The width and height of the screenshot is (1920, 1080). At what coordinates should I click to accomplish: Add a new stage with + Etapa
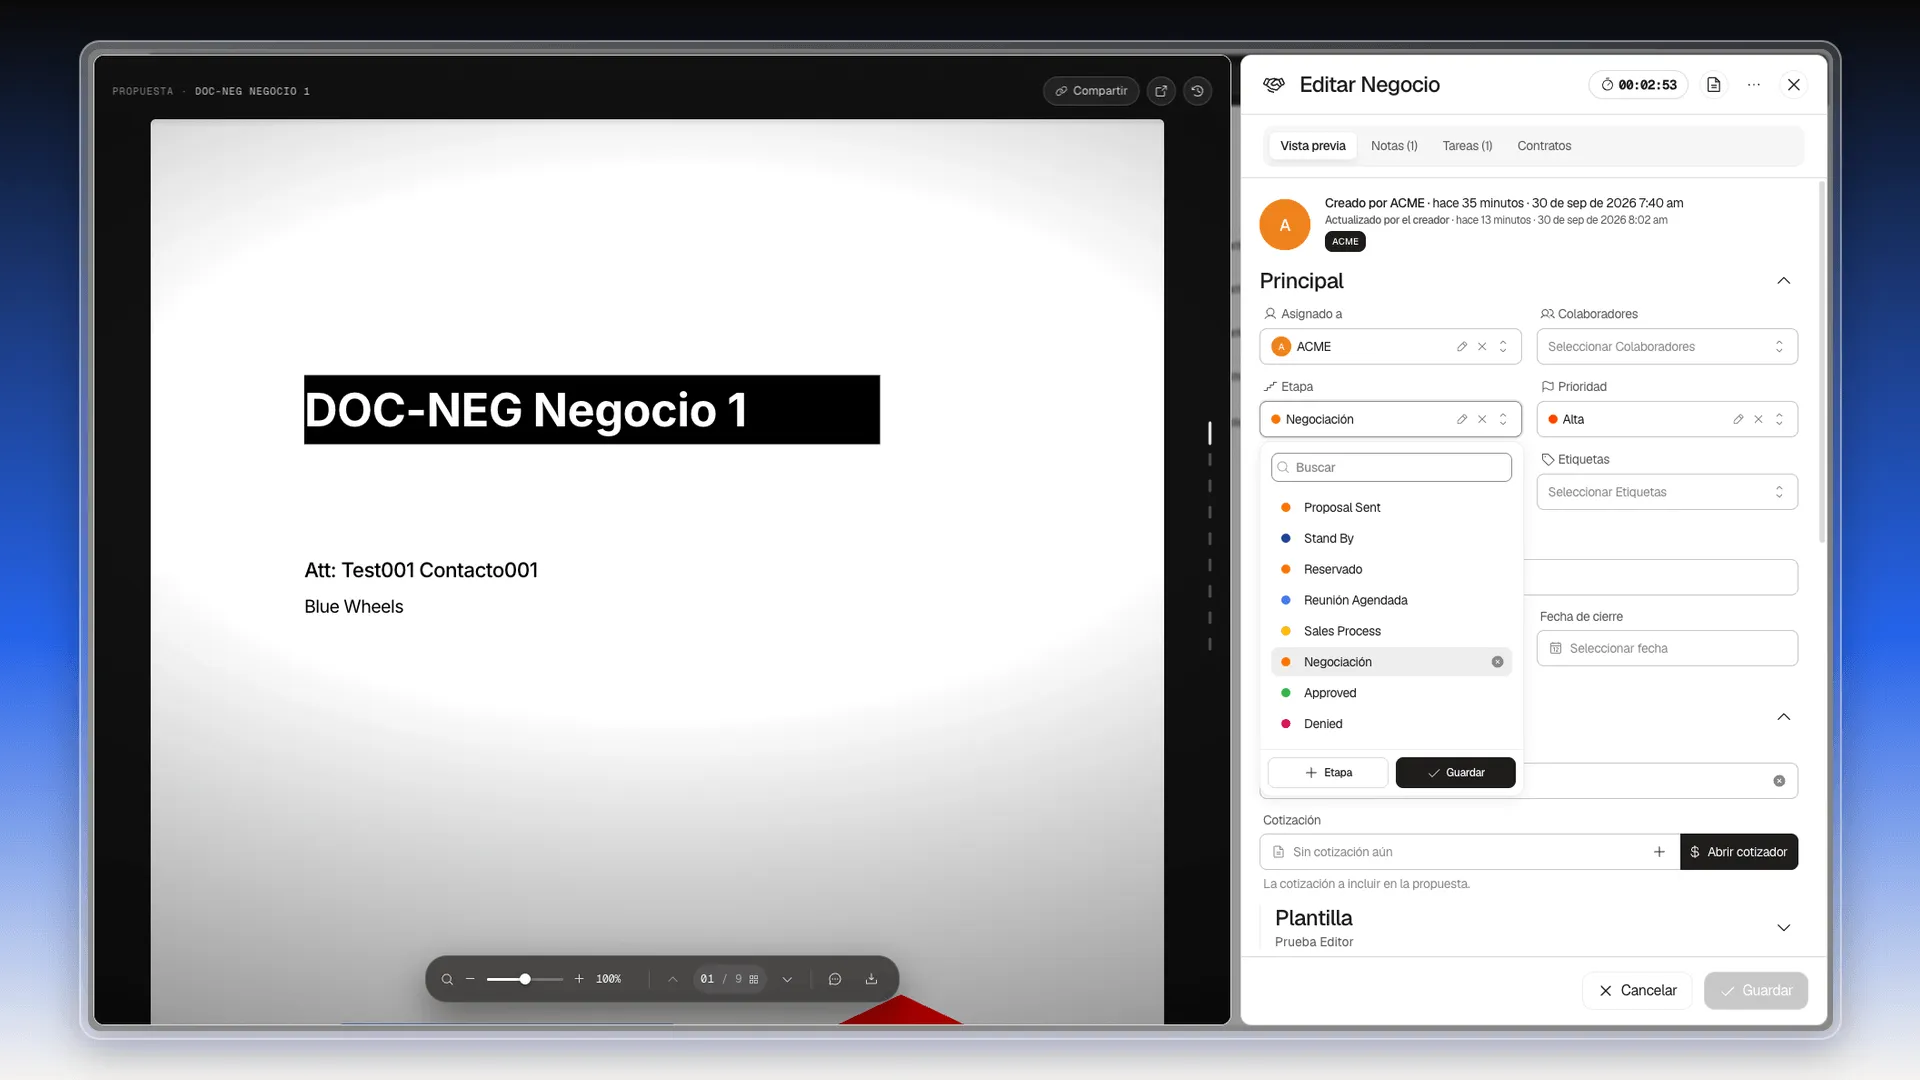(1328, 773)
